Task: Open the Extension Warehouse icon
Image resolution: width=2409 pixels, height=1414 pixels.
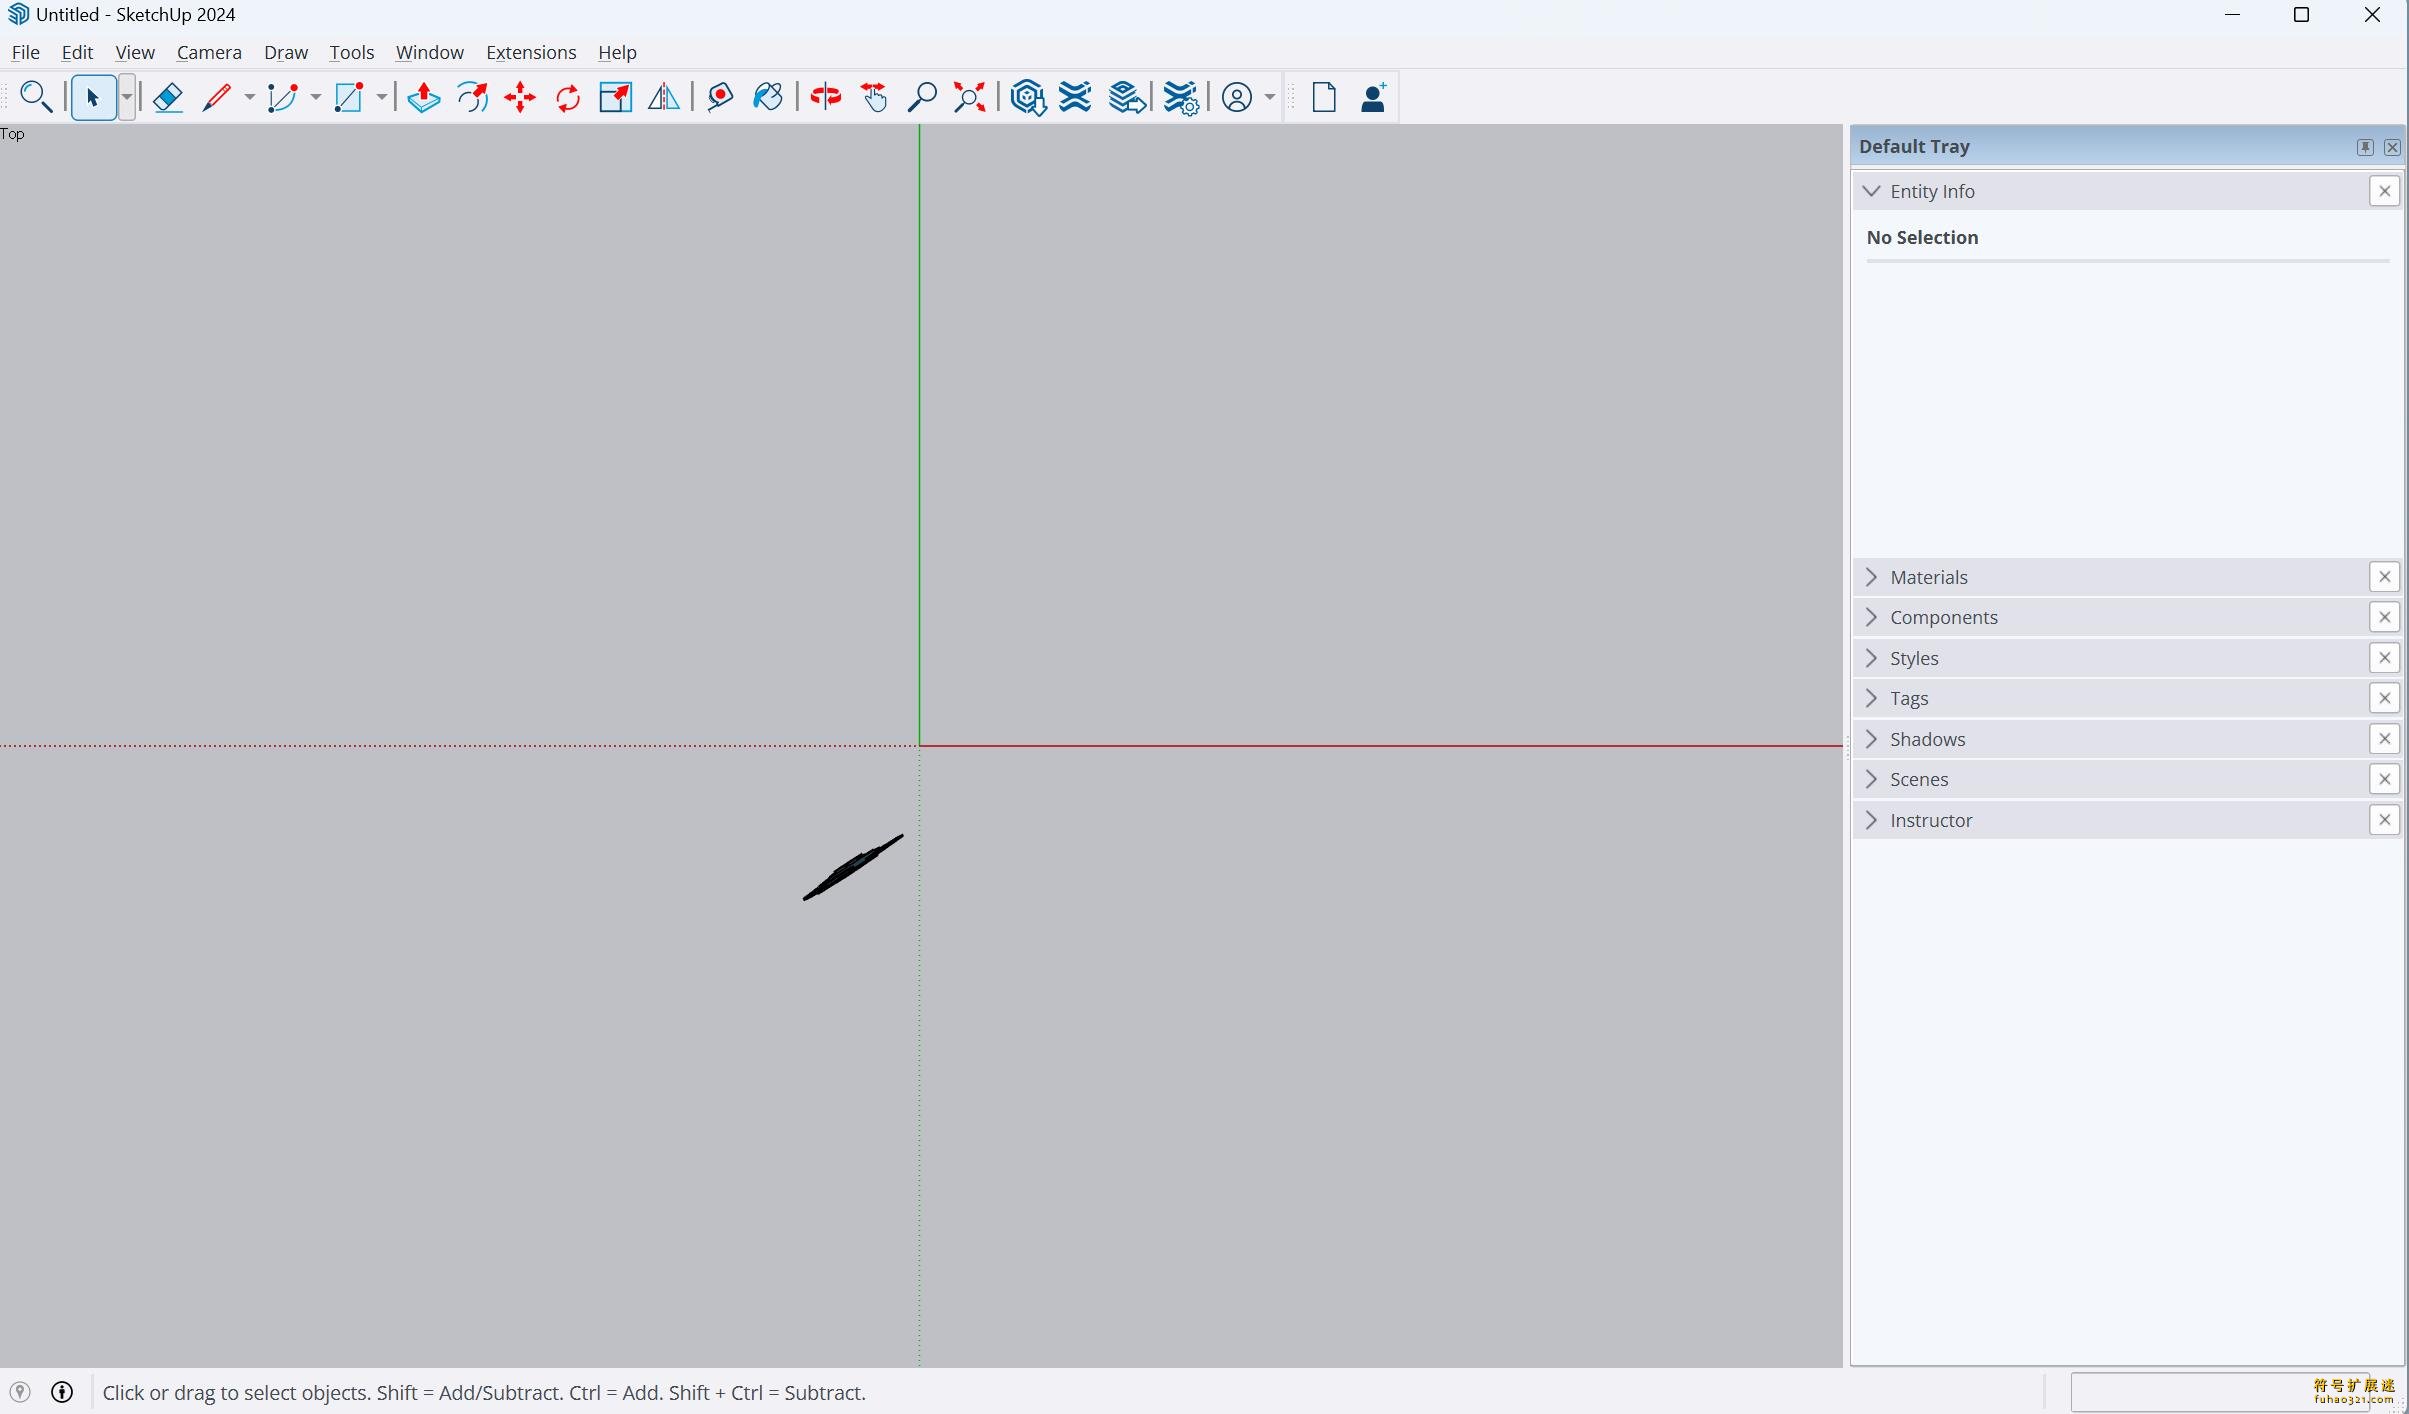Action: [x=1075, y=97]
